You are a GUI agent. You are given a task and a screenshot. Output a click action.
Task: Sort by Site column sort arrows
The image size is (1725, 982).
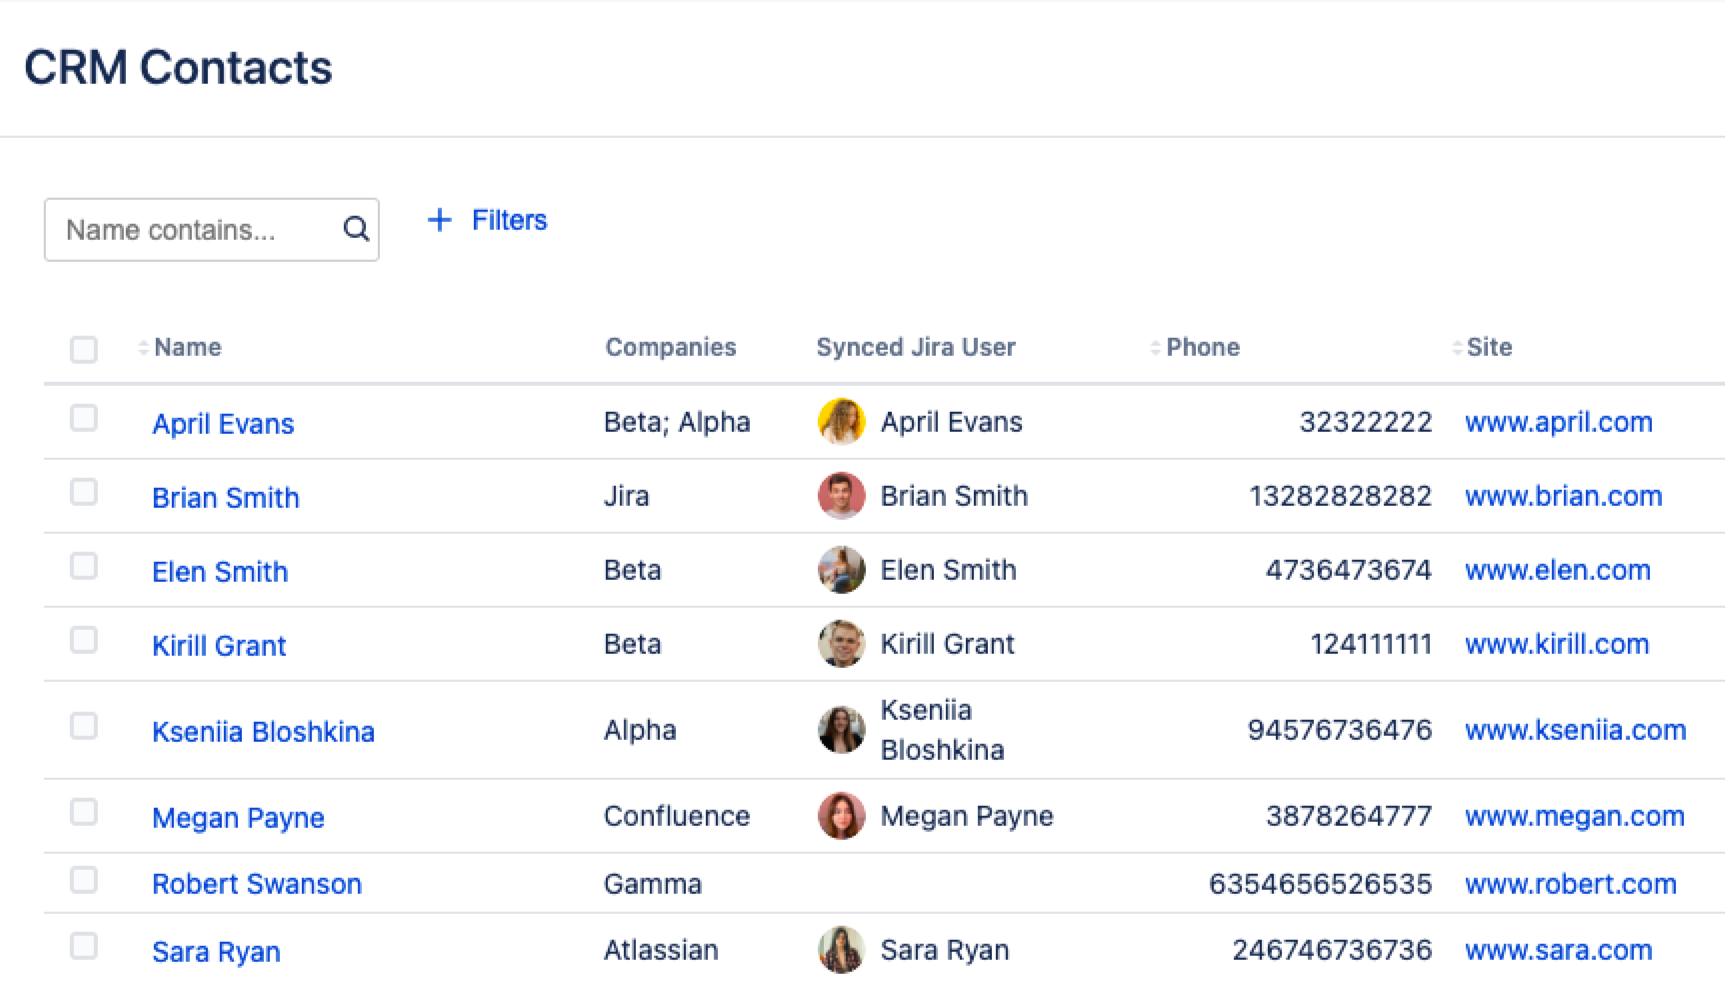tap(1456, 348)
